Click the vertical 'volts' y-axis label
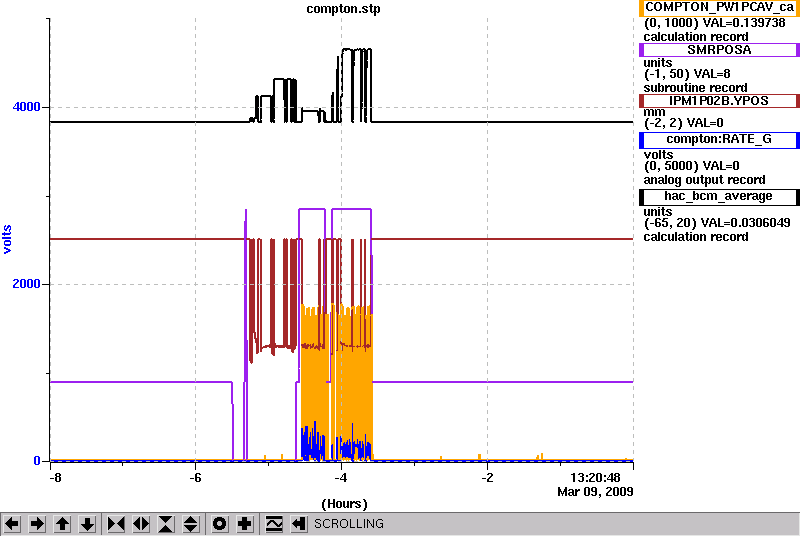The width and height of the screenshot is (800, 536). (x=8, y=239)
